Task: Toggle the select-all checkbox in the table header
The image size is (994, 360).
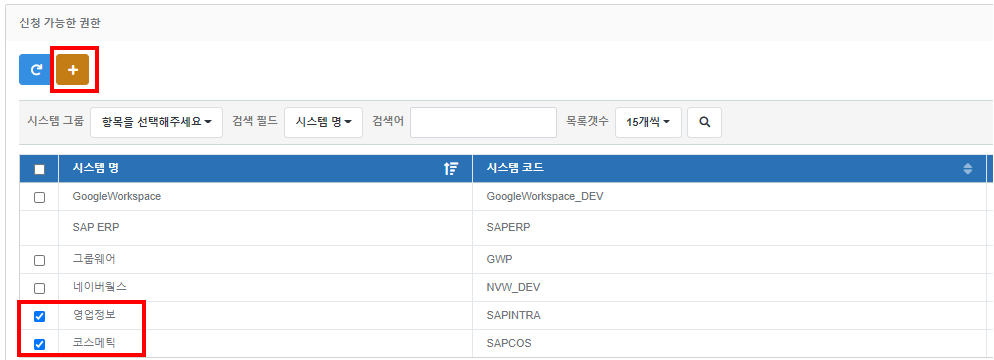Action: click(39, 169)
